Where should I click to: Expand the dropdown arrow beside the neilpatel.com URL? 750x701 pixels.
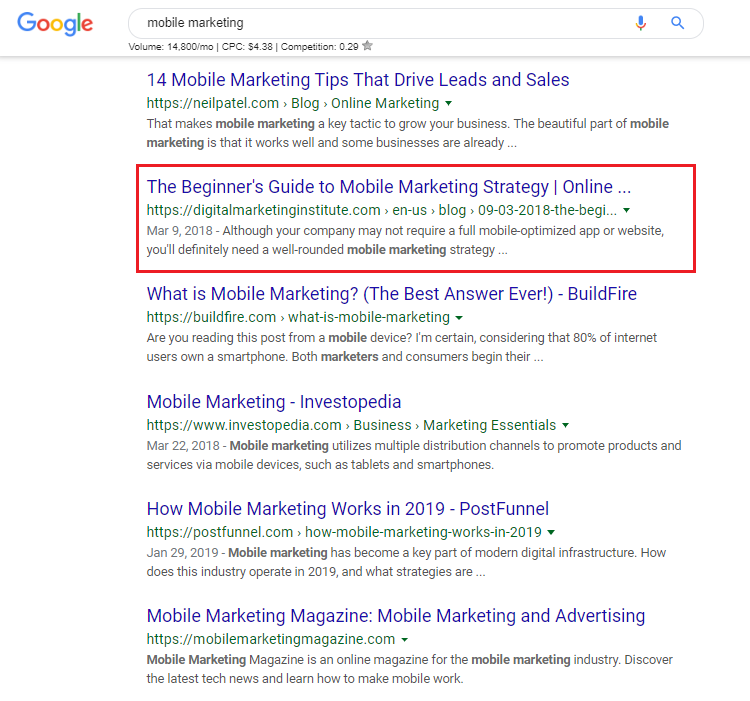[449, 103]
